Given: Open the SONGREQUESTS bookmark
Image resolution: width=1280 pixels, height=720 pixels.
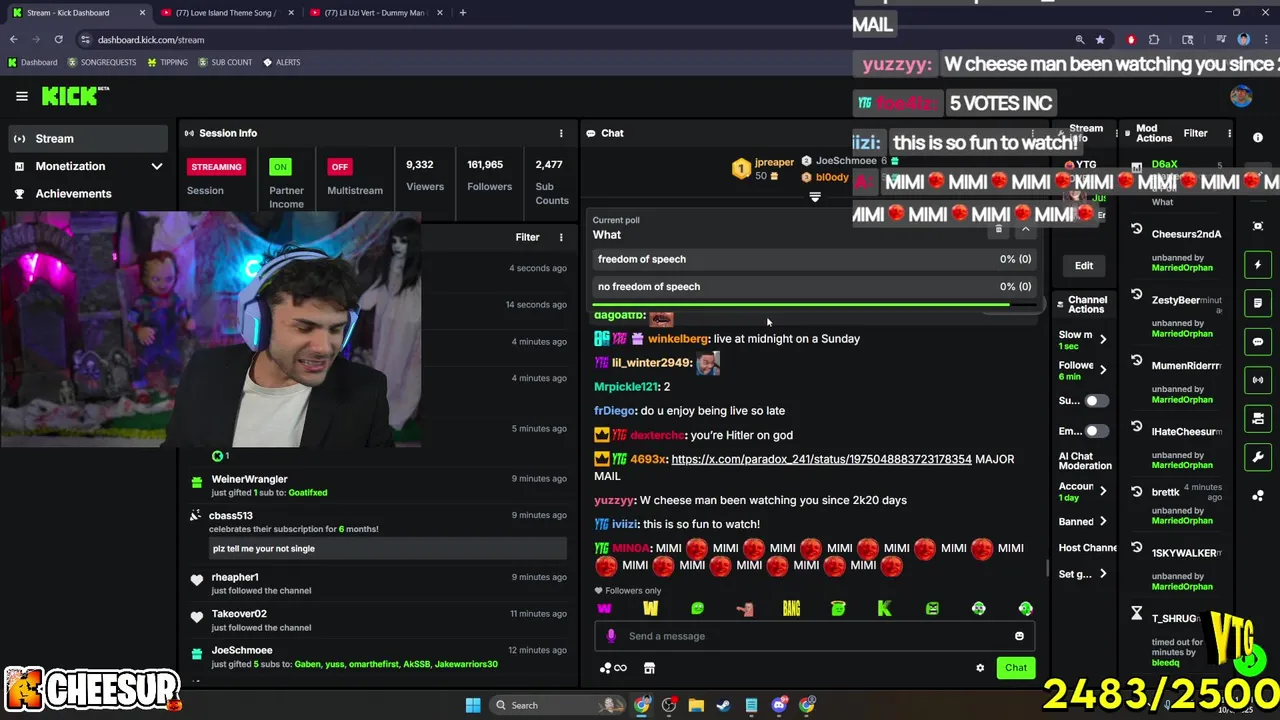Looking at the screenshot, I should (102, 62).
